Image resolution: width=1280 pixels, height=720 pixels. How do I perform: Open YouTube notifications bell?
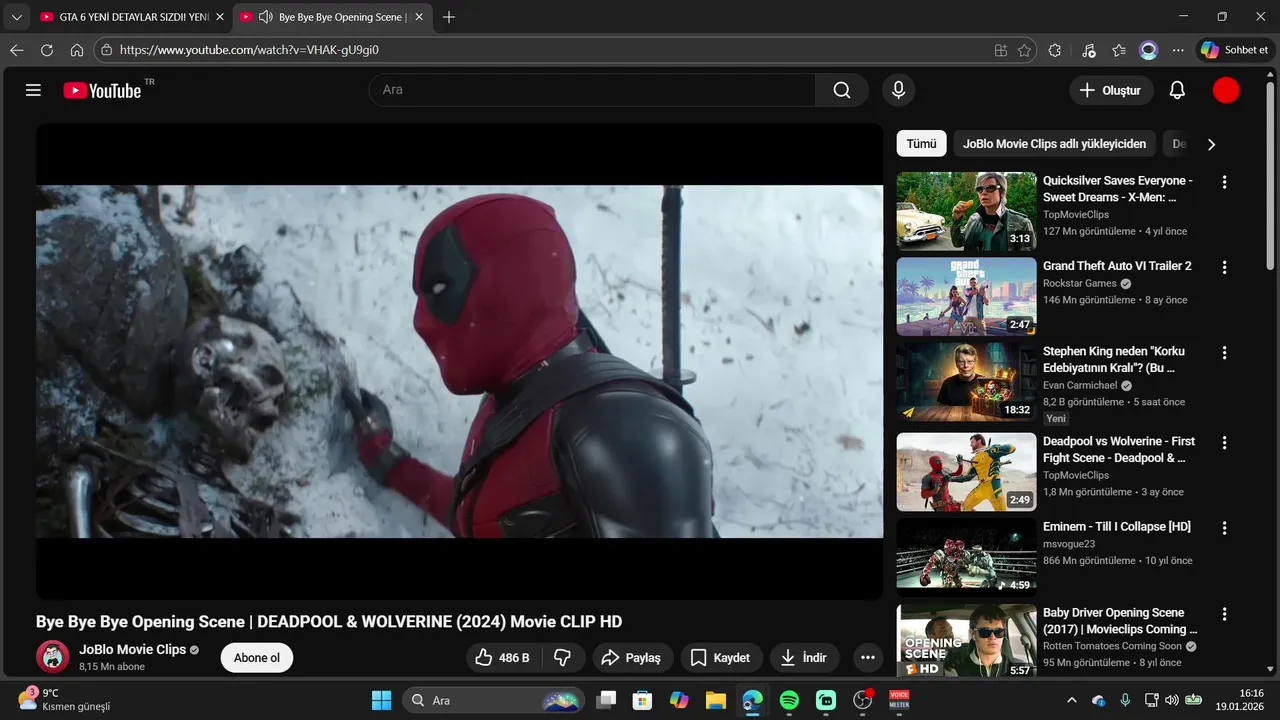tap(1177, 90)
